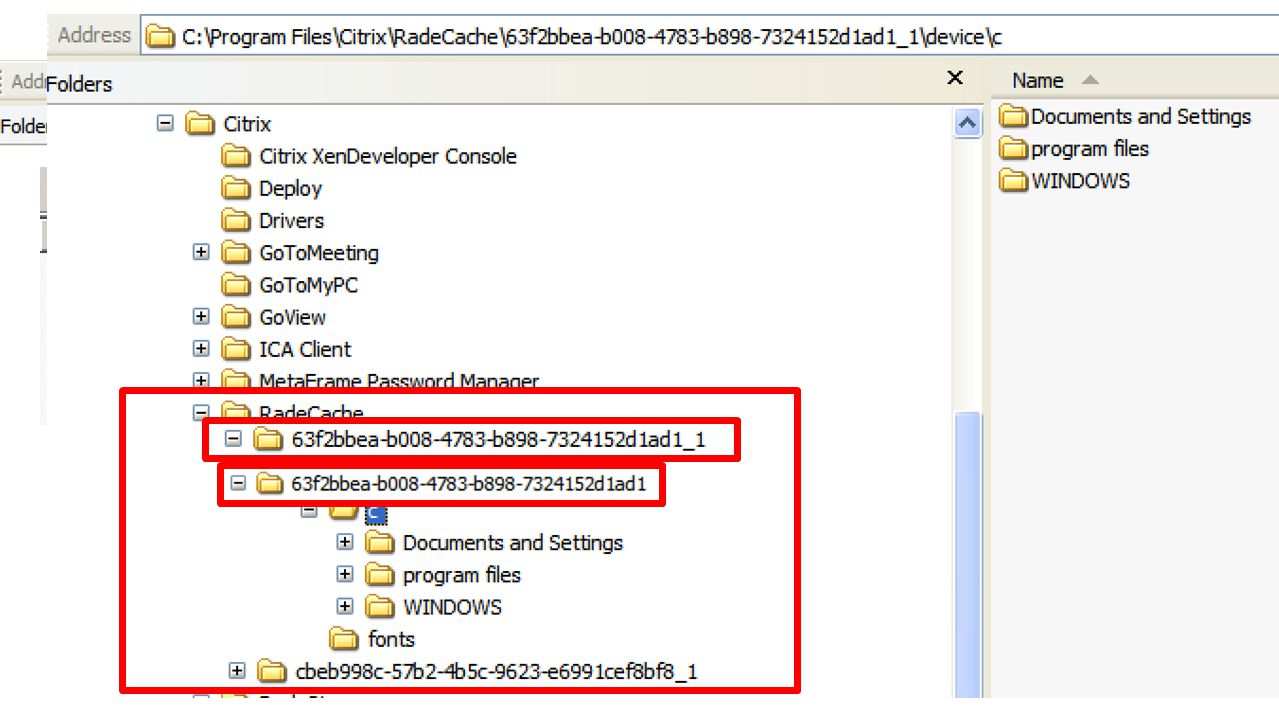Expand program files tree node
Screen dimensions: 1279x720
click(345, 575)
